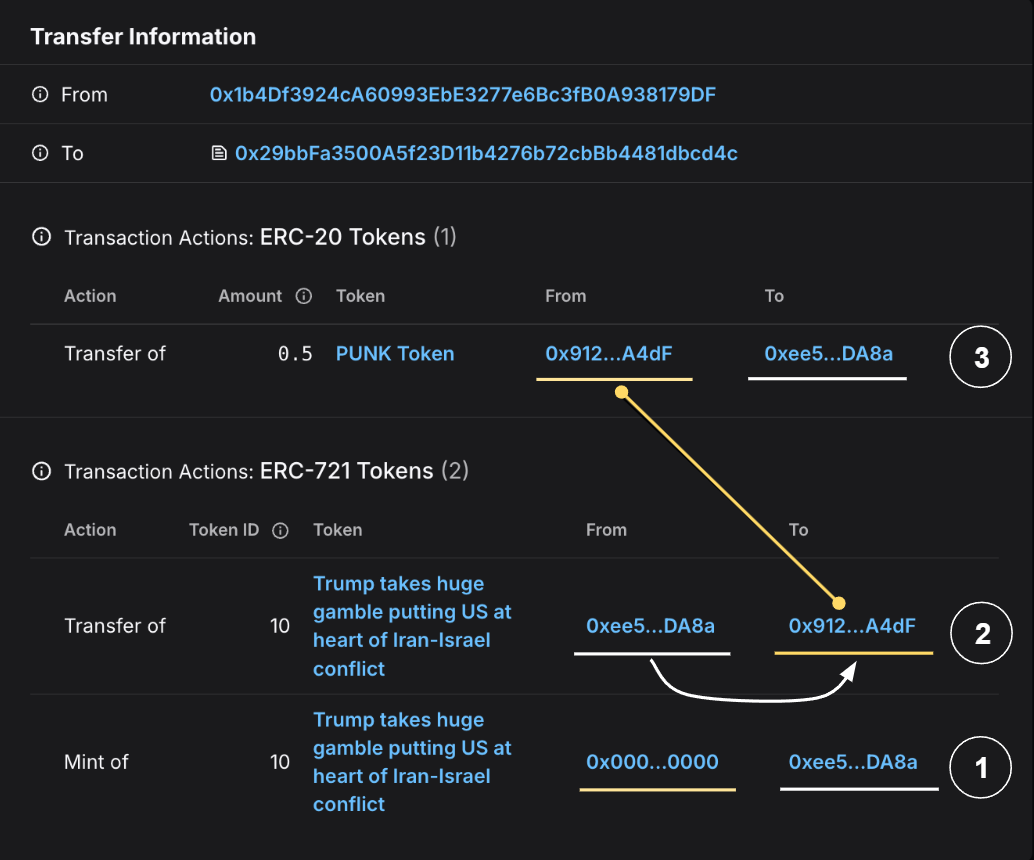Screen dimensions: 1034x860
Task: Open the NFT token name in Transfer row
Action: pos(412,625)
